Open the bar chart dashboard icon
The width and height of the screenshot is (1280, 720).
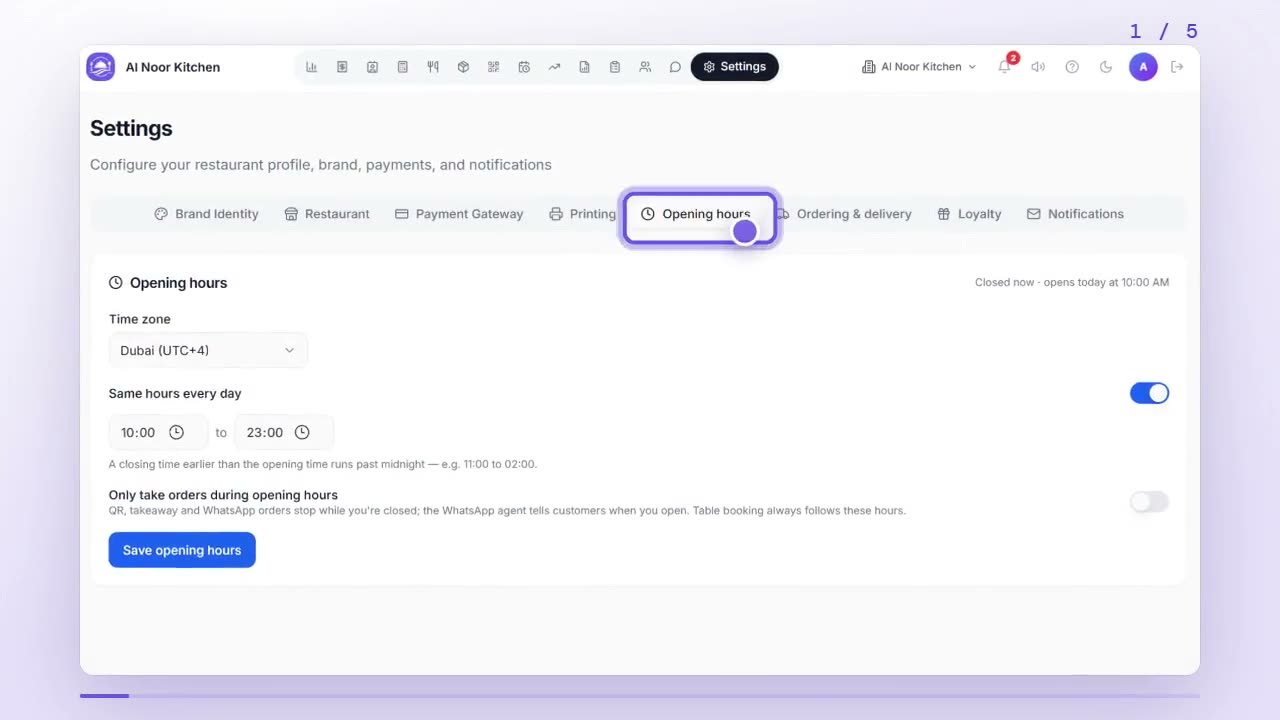(x=312, y=67)
